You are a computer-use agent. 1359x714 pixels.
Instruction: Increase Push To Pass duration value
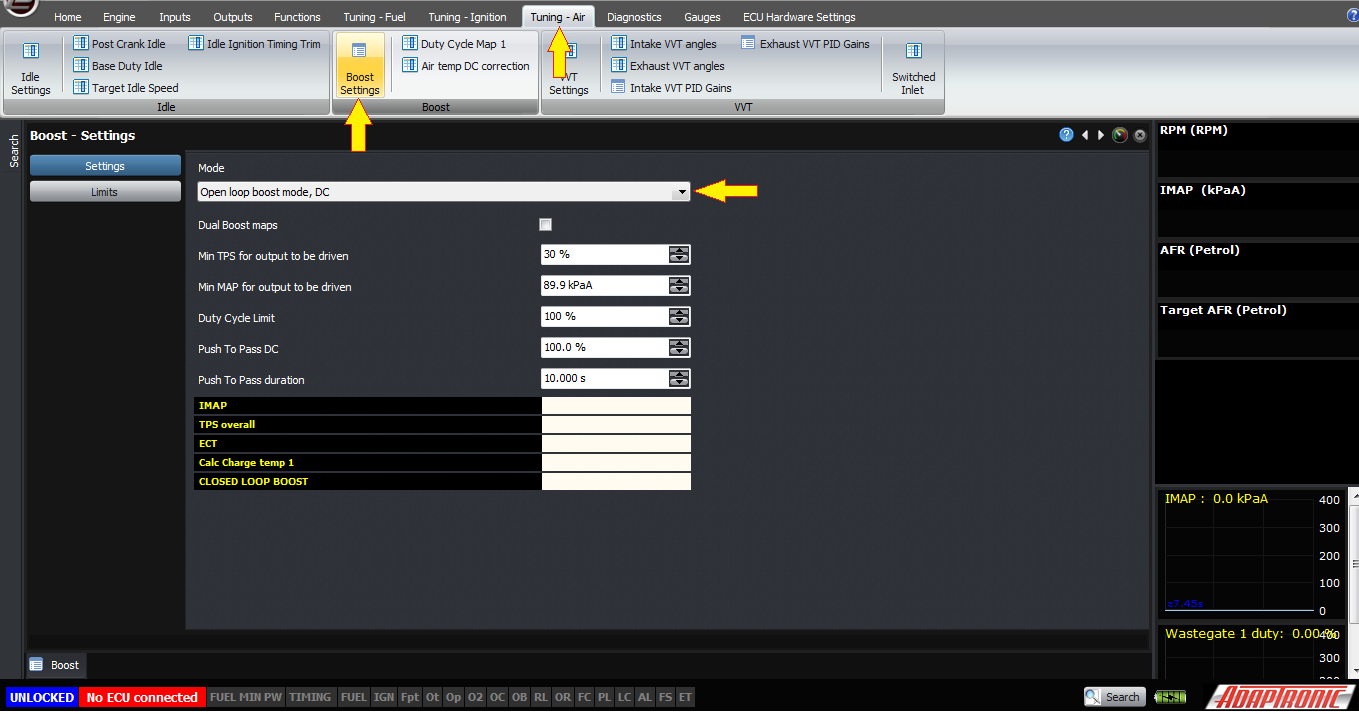pos(679,374)
